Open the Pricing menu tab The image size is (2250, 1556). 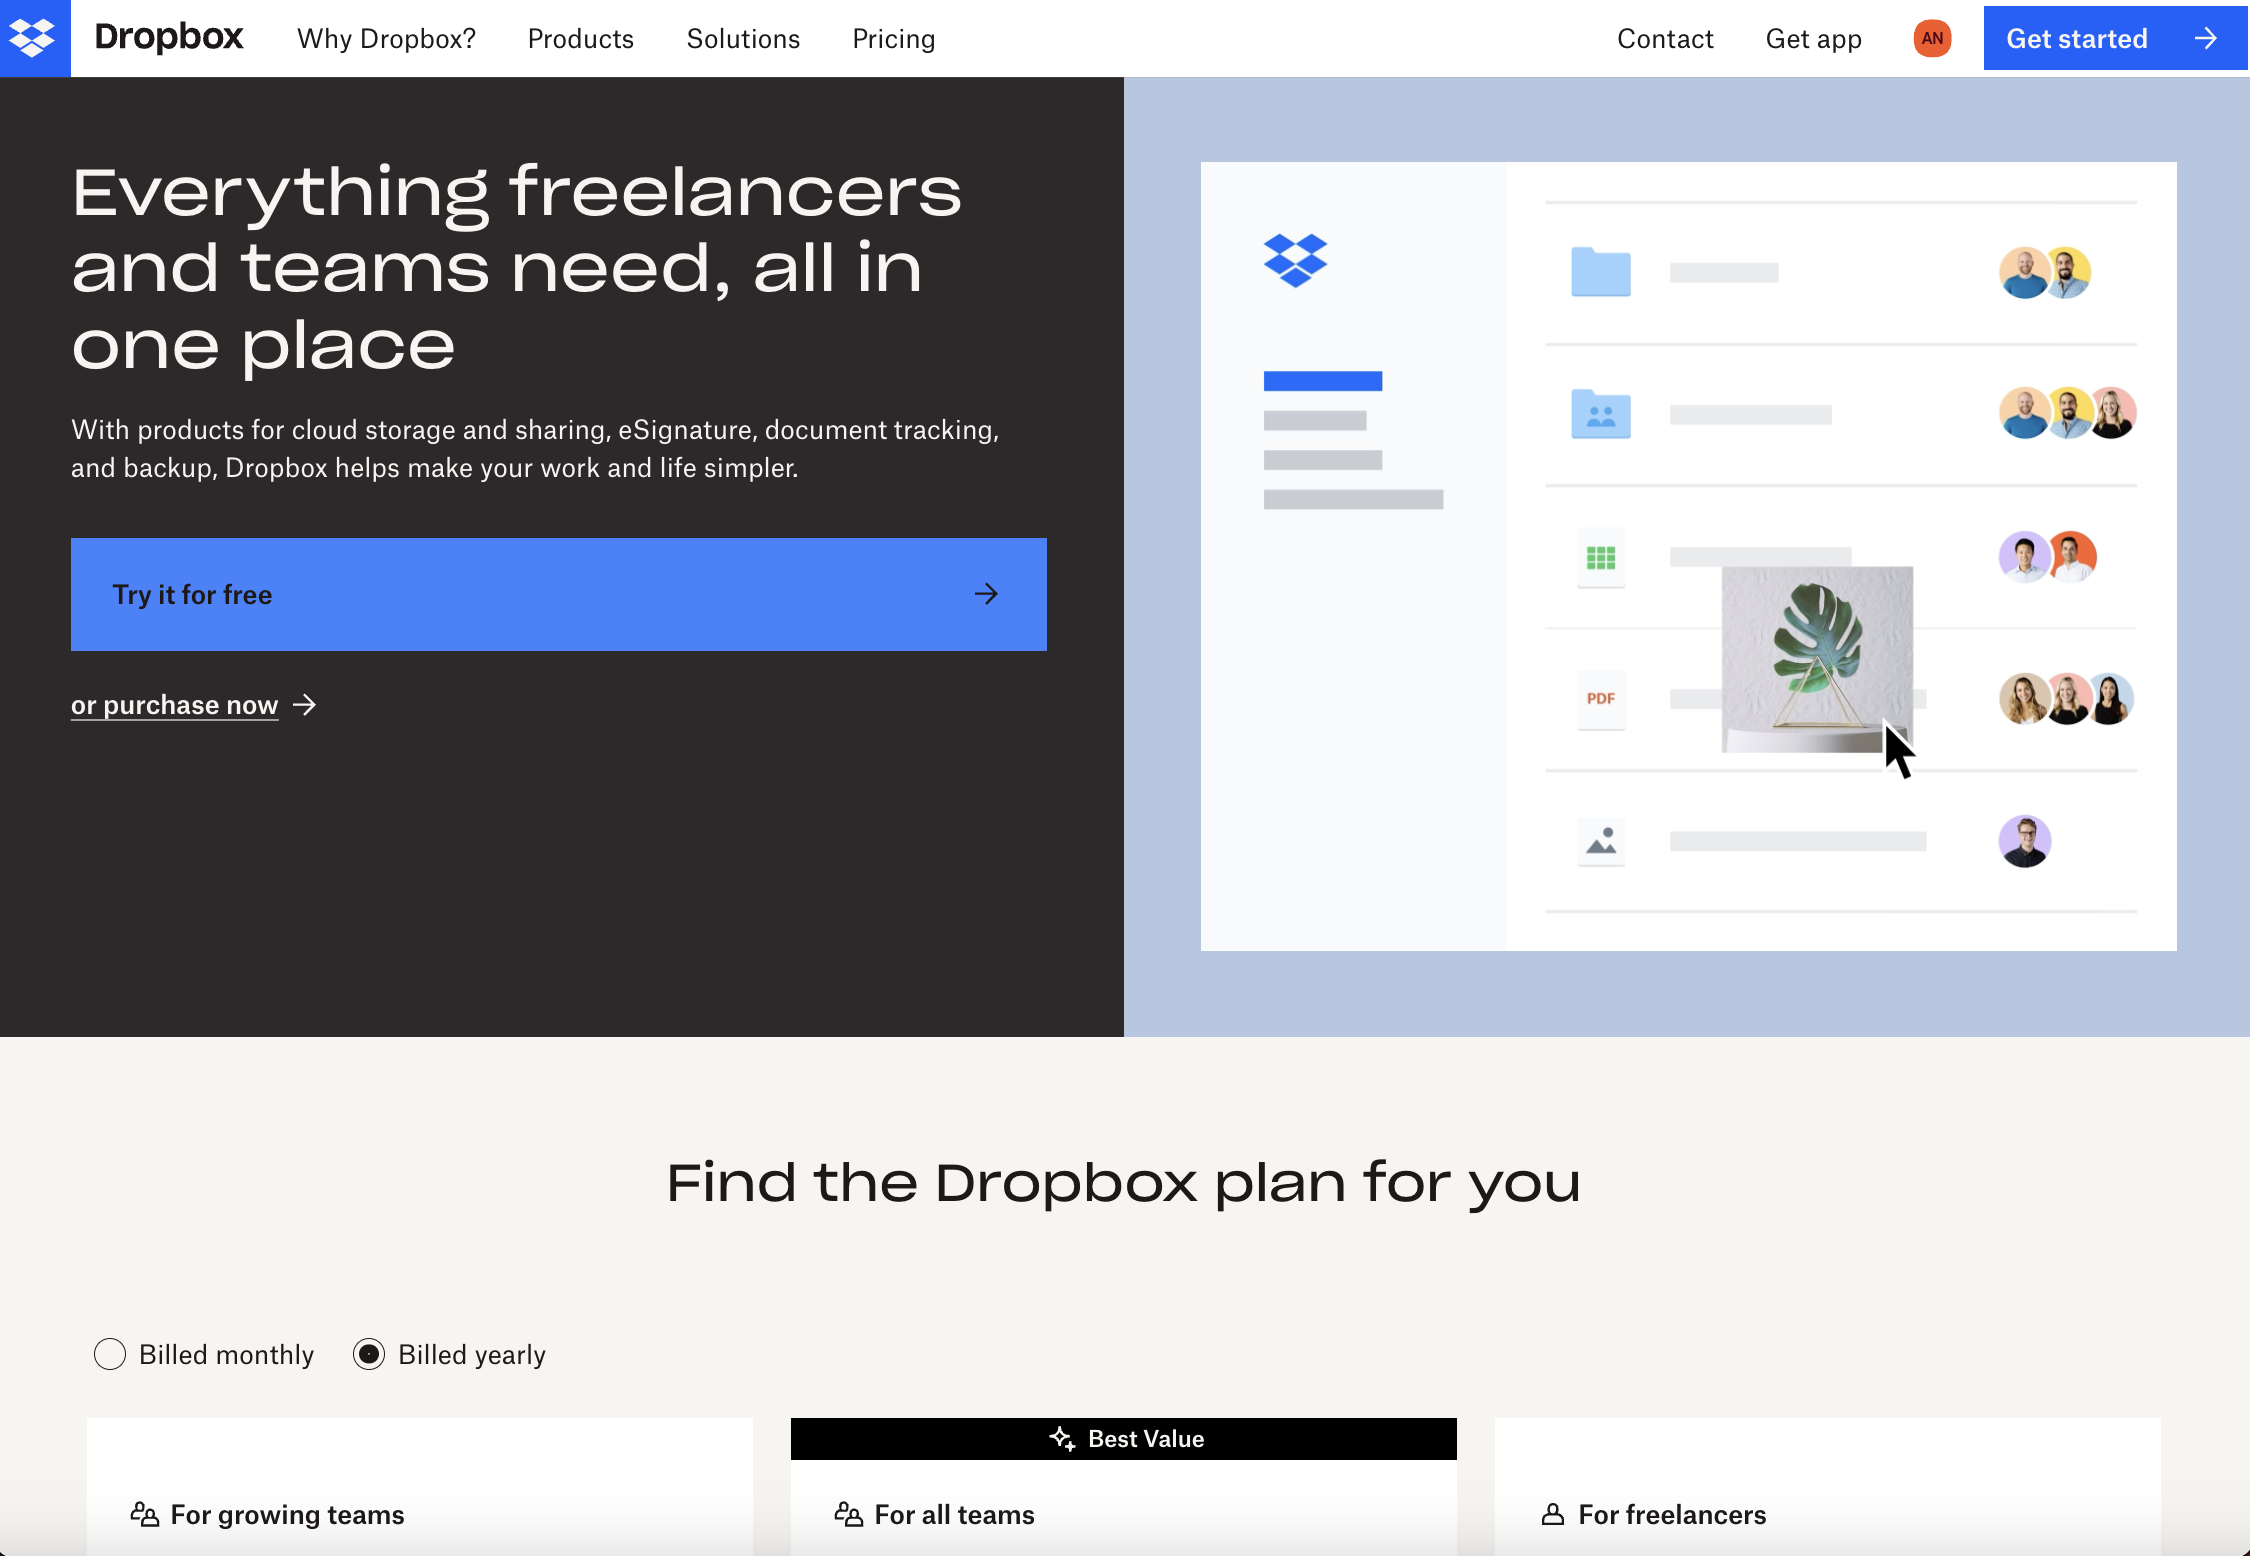click(894, 38)
